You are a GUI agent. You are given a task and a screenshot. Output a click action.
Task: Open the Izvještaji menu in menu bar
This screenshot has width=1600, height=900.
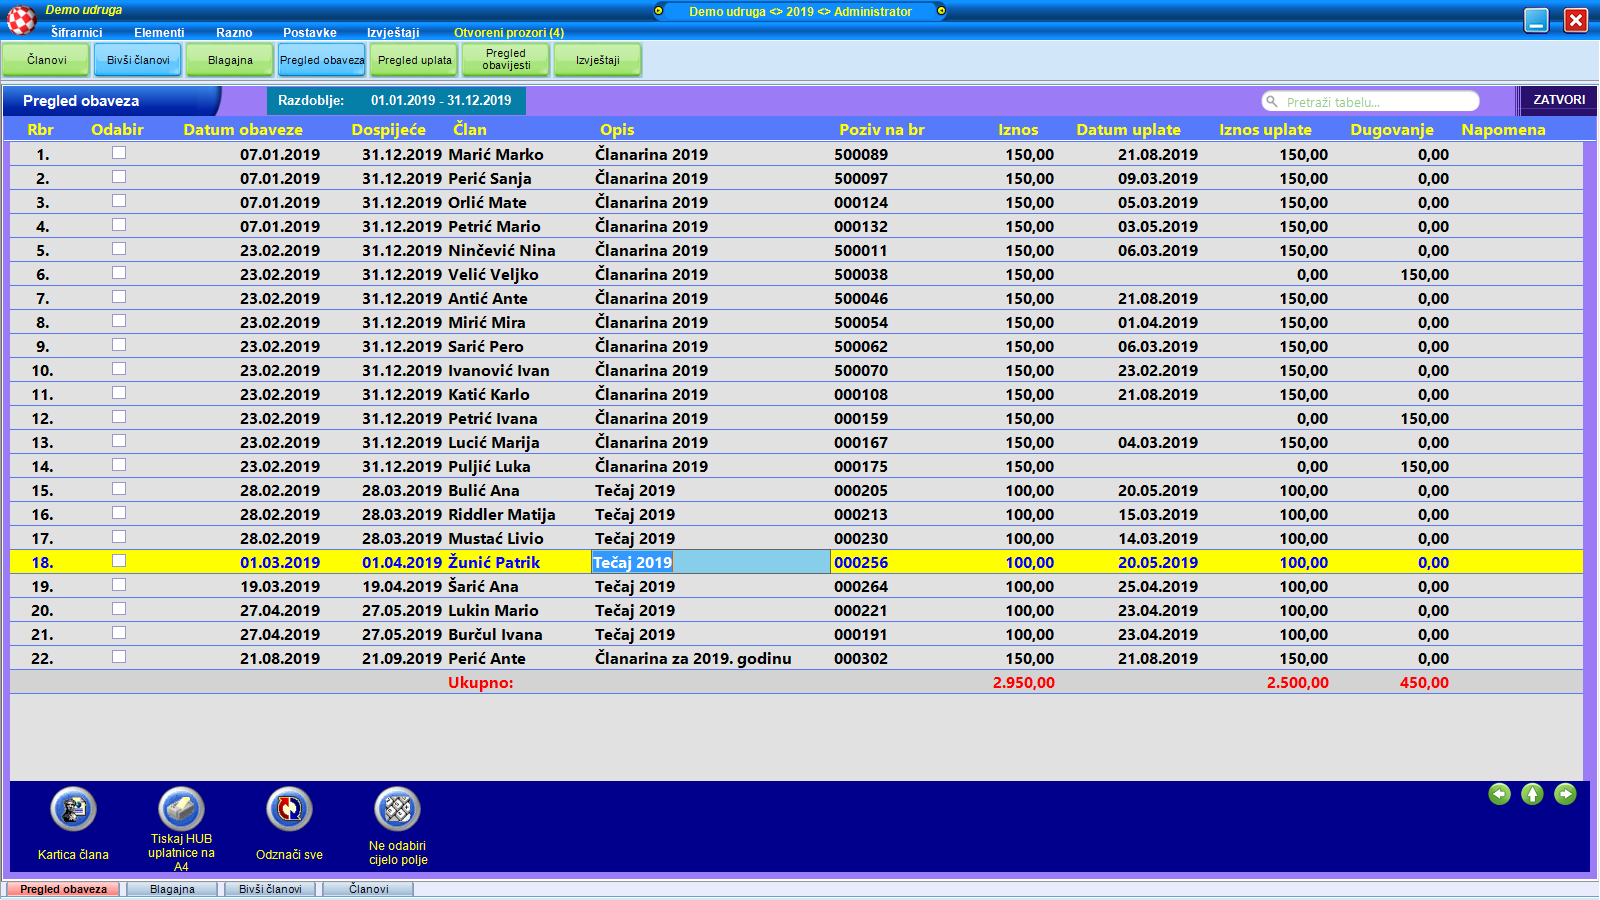pos(393,33)
